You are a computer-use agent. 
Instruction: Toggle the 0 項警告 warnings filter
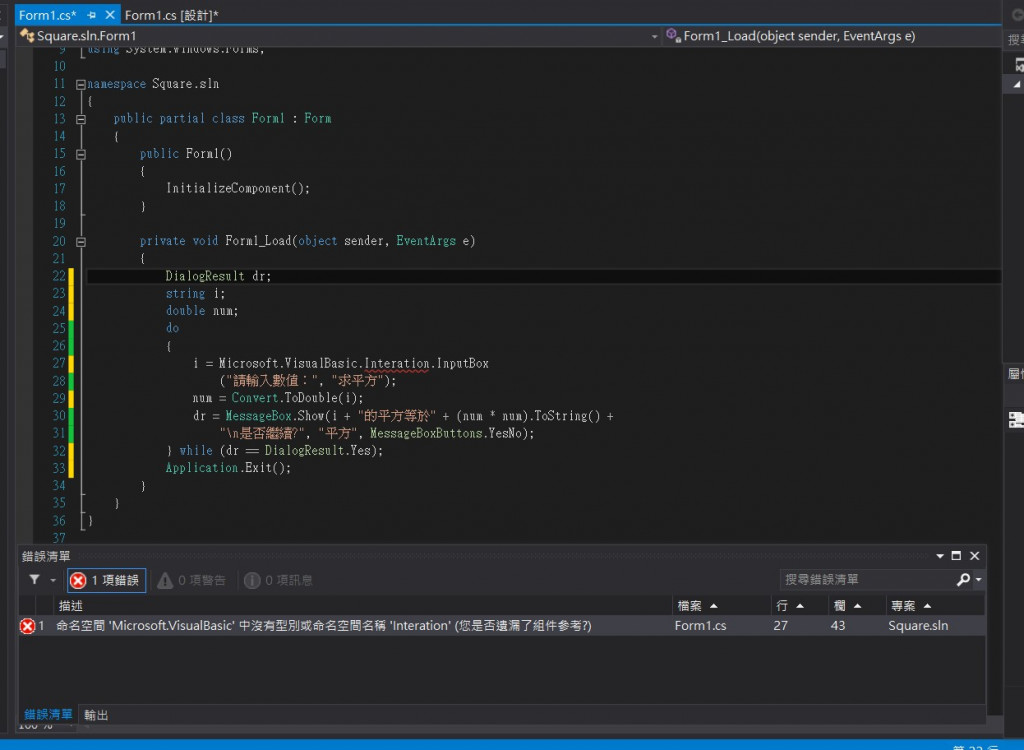pyautogui.click(x=191, y=580)
